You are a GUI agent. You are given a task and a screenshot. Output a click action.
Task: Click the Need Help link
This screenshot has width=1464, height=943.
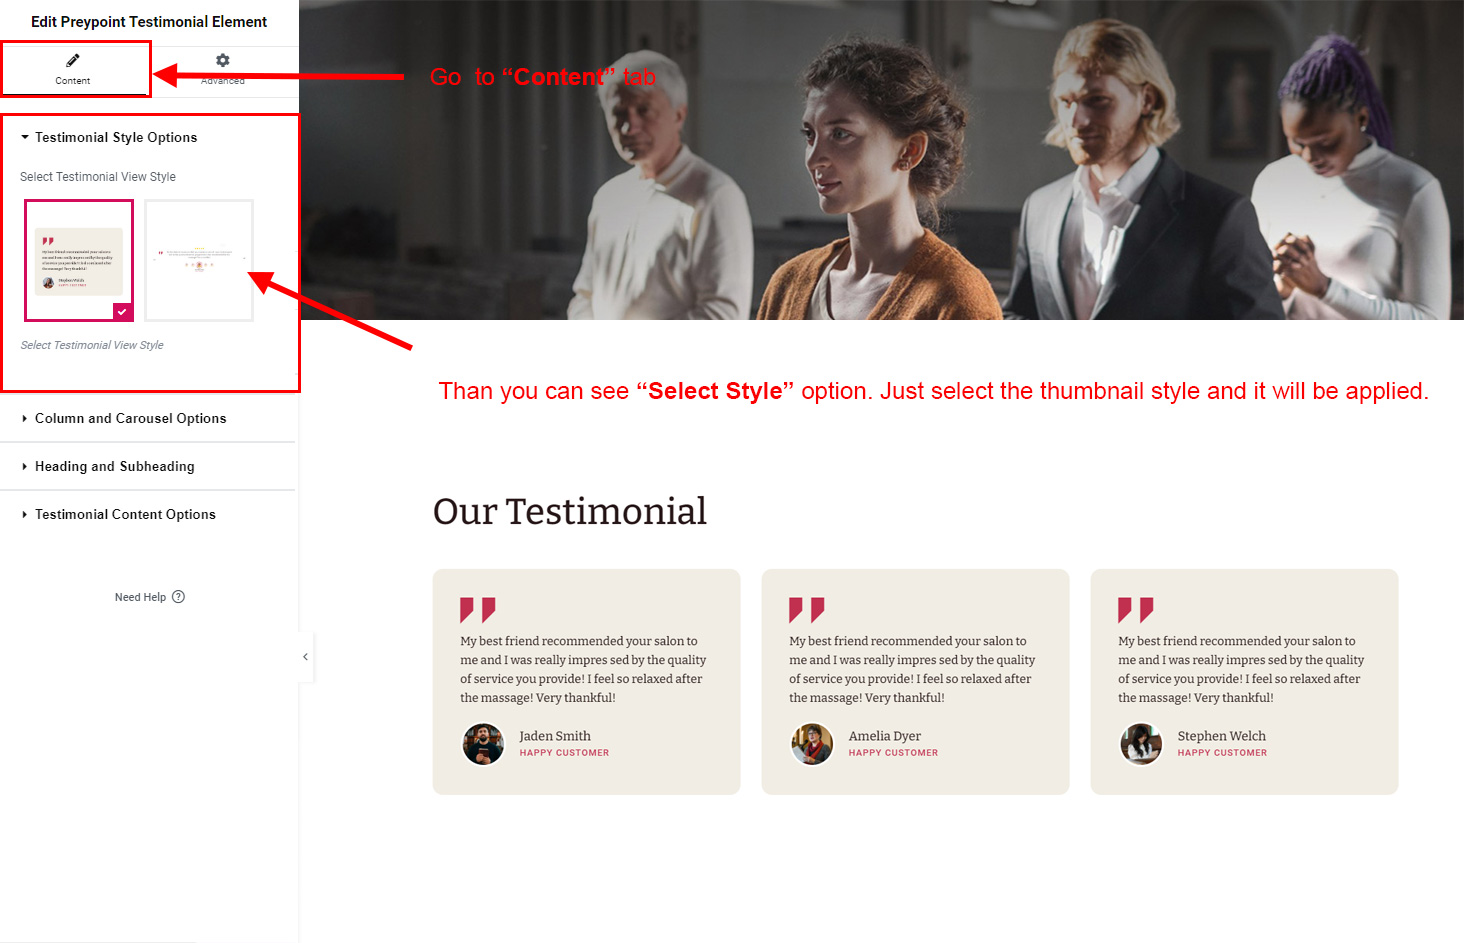140,597
